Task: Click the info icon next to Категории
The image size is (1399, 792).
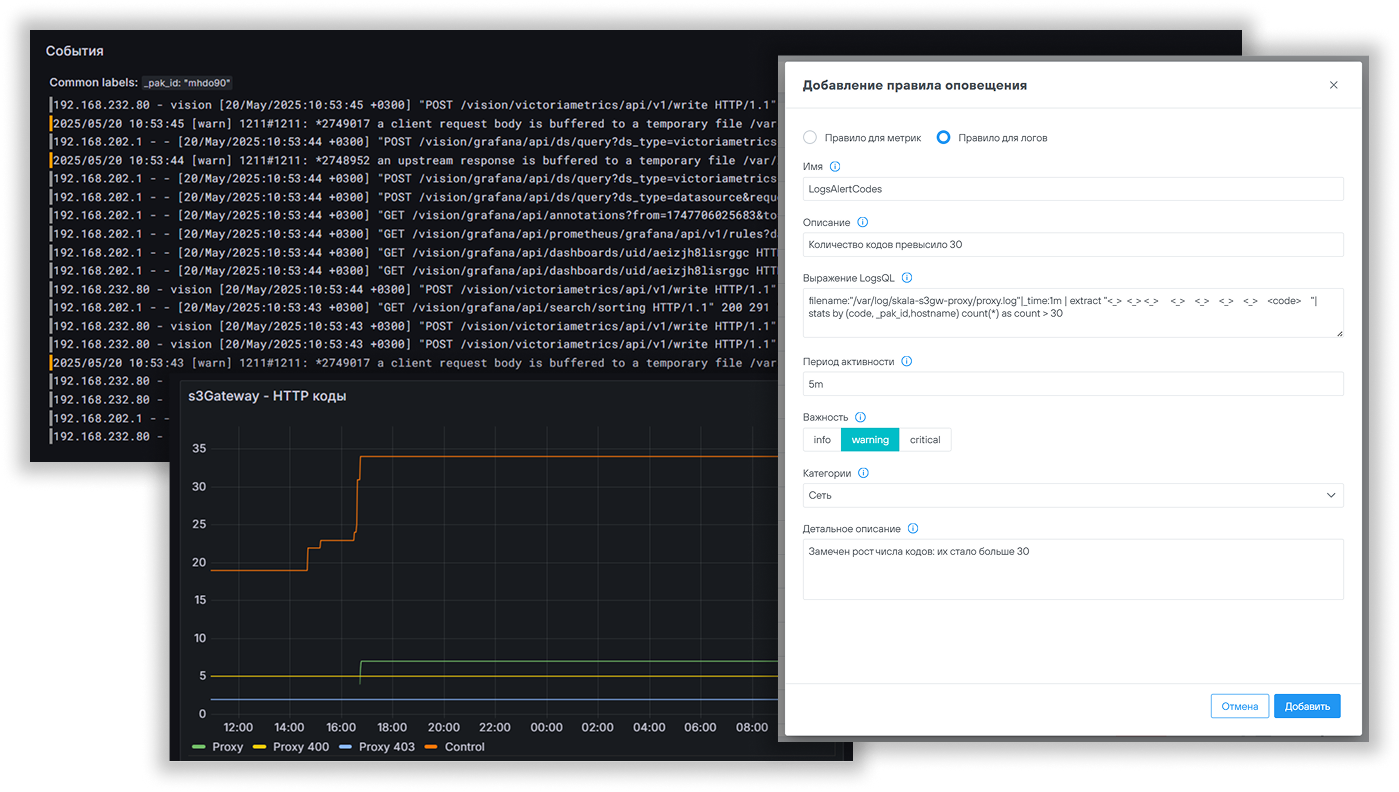Action: [x=863, y=473]
